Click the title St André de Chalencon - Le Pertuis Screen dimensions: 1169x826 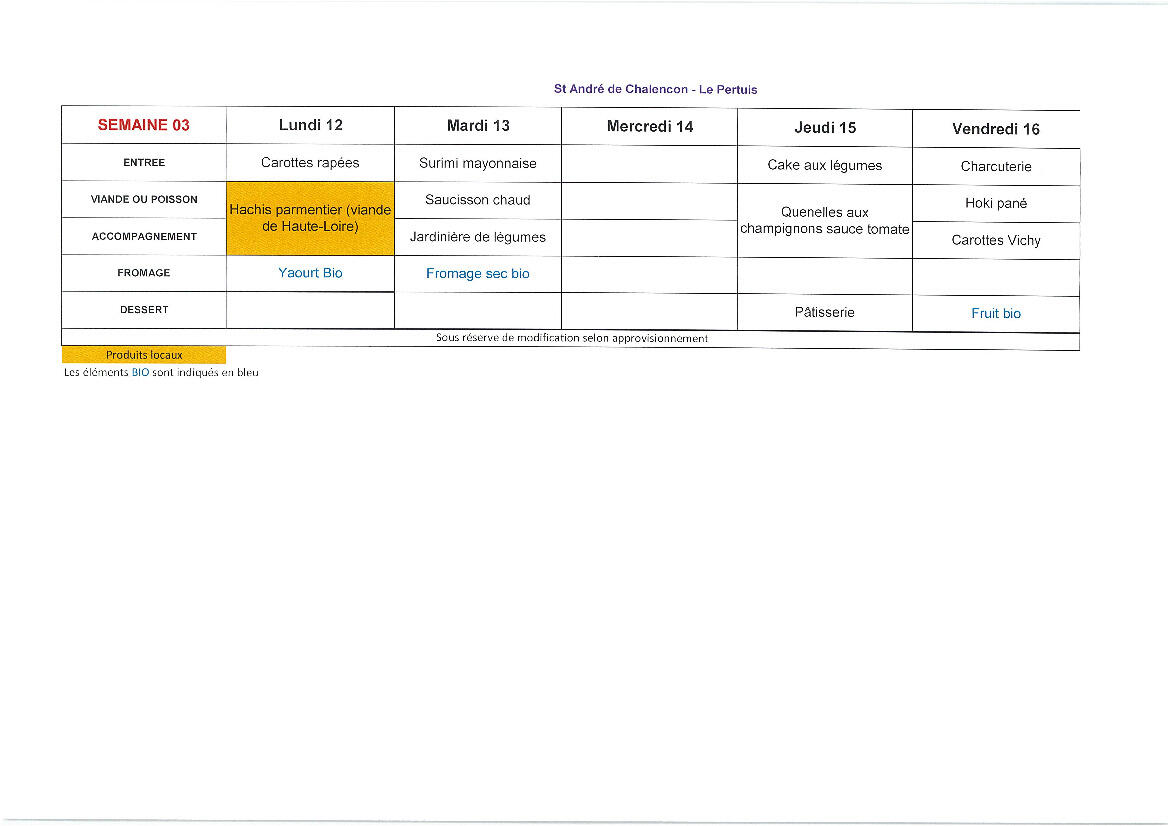[x=655, y=89]
